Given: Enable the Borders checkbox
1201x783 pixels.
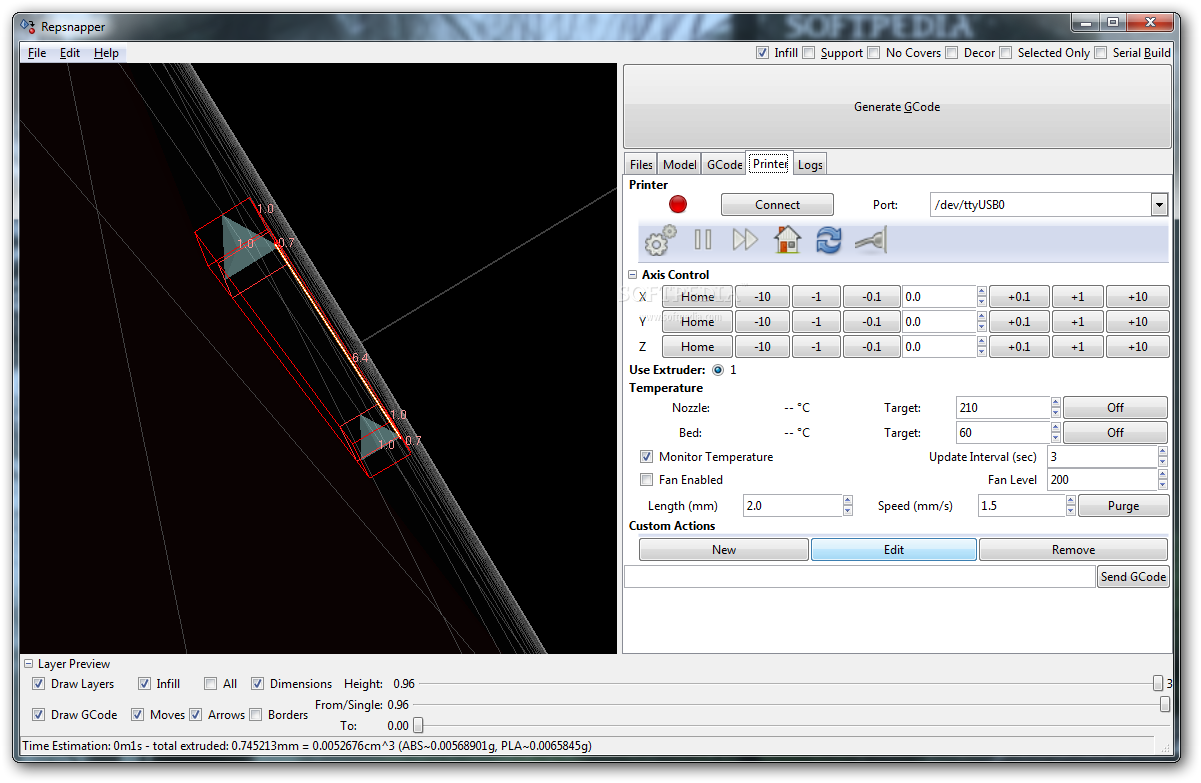Looking at the screenshot, I should [255, 714].
